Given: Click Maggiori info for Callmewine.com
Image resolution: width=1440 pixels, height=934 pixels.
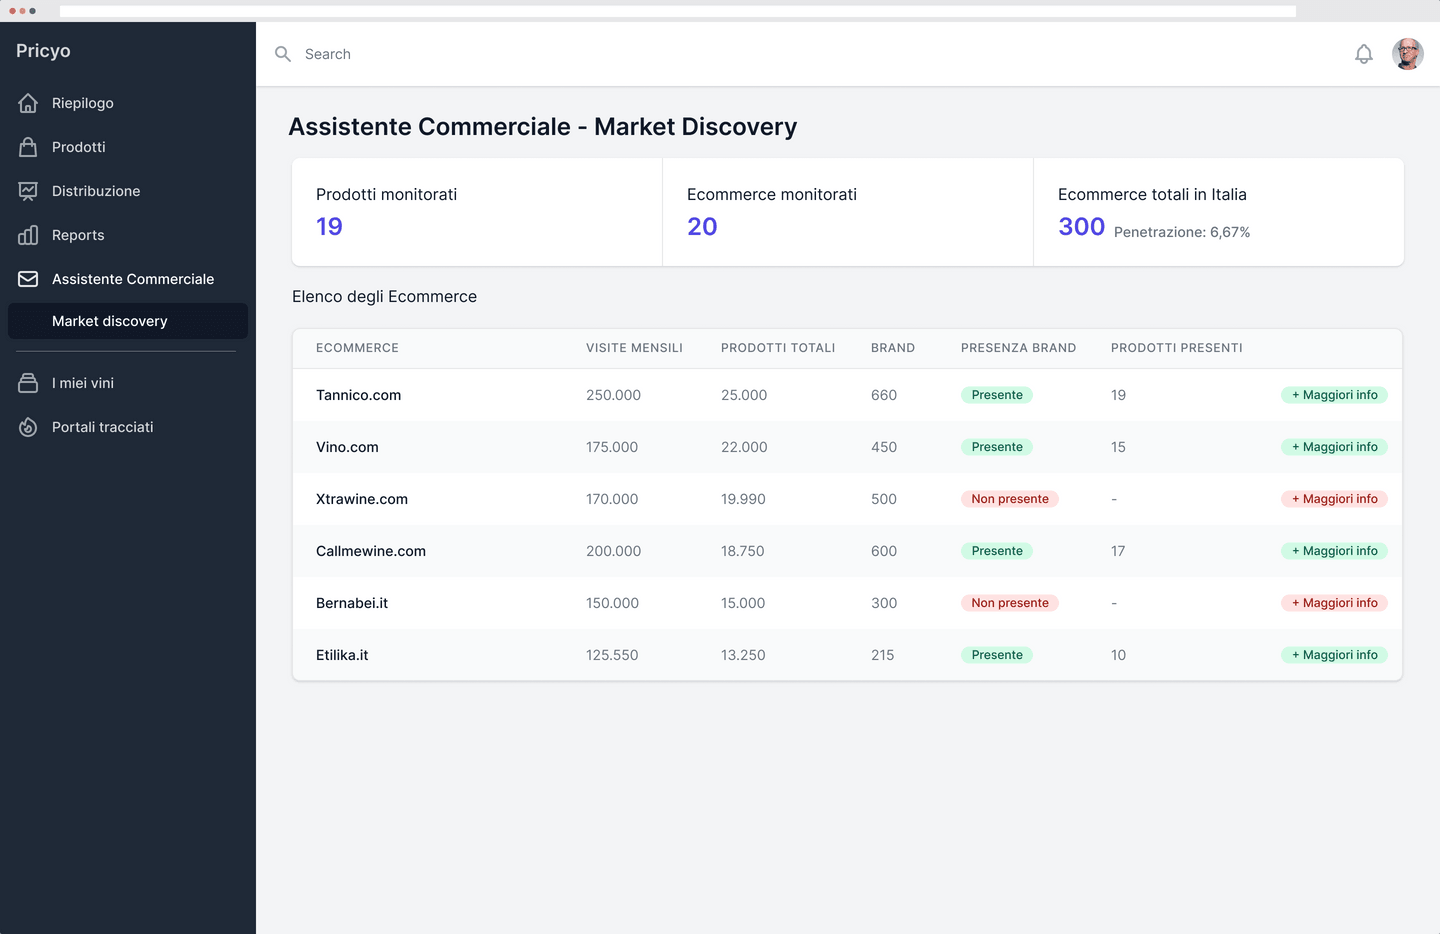Looking at the screenshot, I should click(x=1334, y=551).
